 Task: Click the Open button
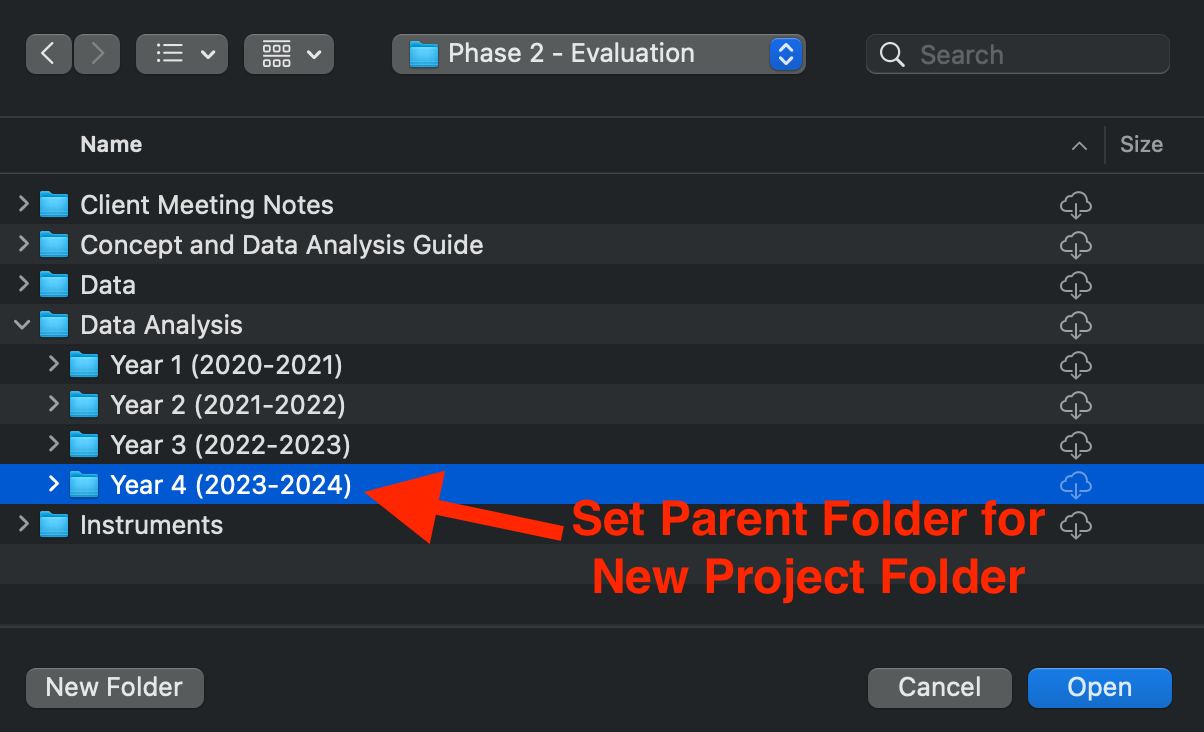(1099, 687)
